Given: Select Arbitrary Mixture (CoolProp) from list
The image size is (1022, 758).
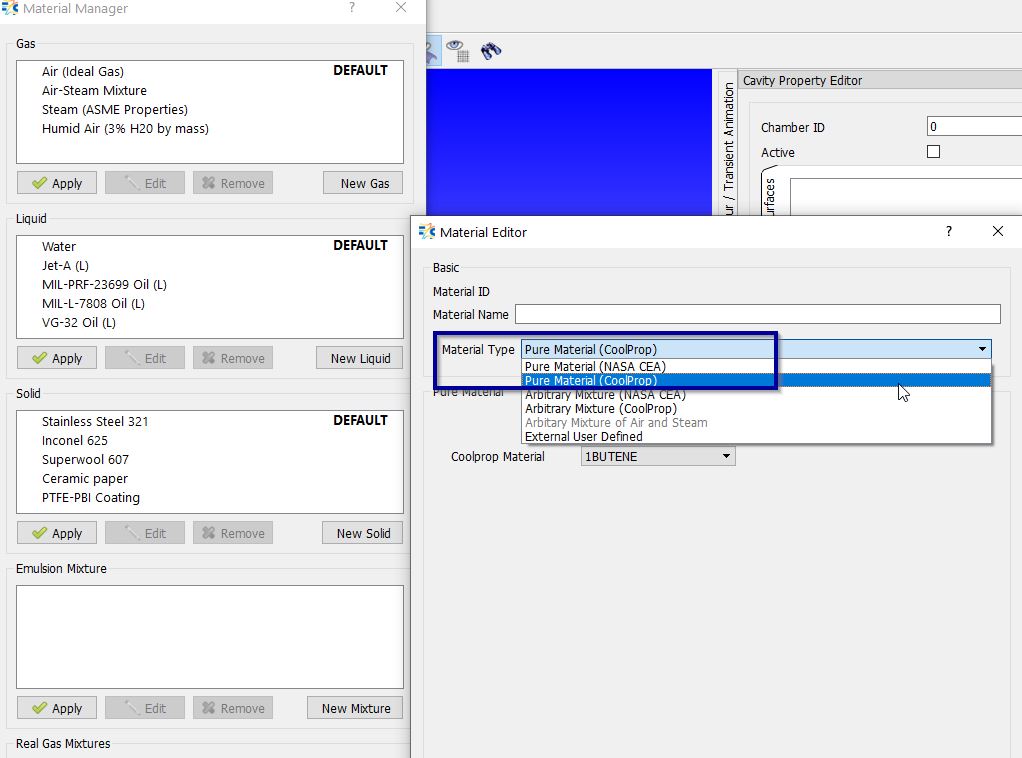Looking at the screenshot, I should coord(600,408).
